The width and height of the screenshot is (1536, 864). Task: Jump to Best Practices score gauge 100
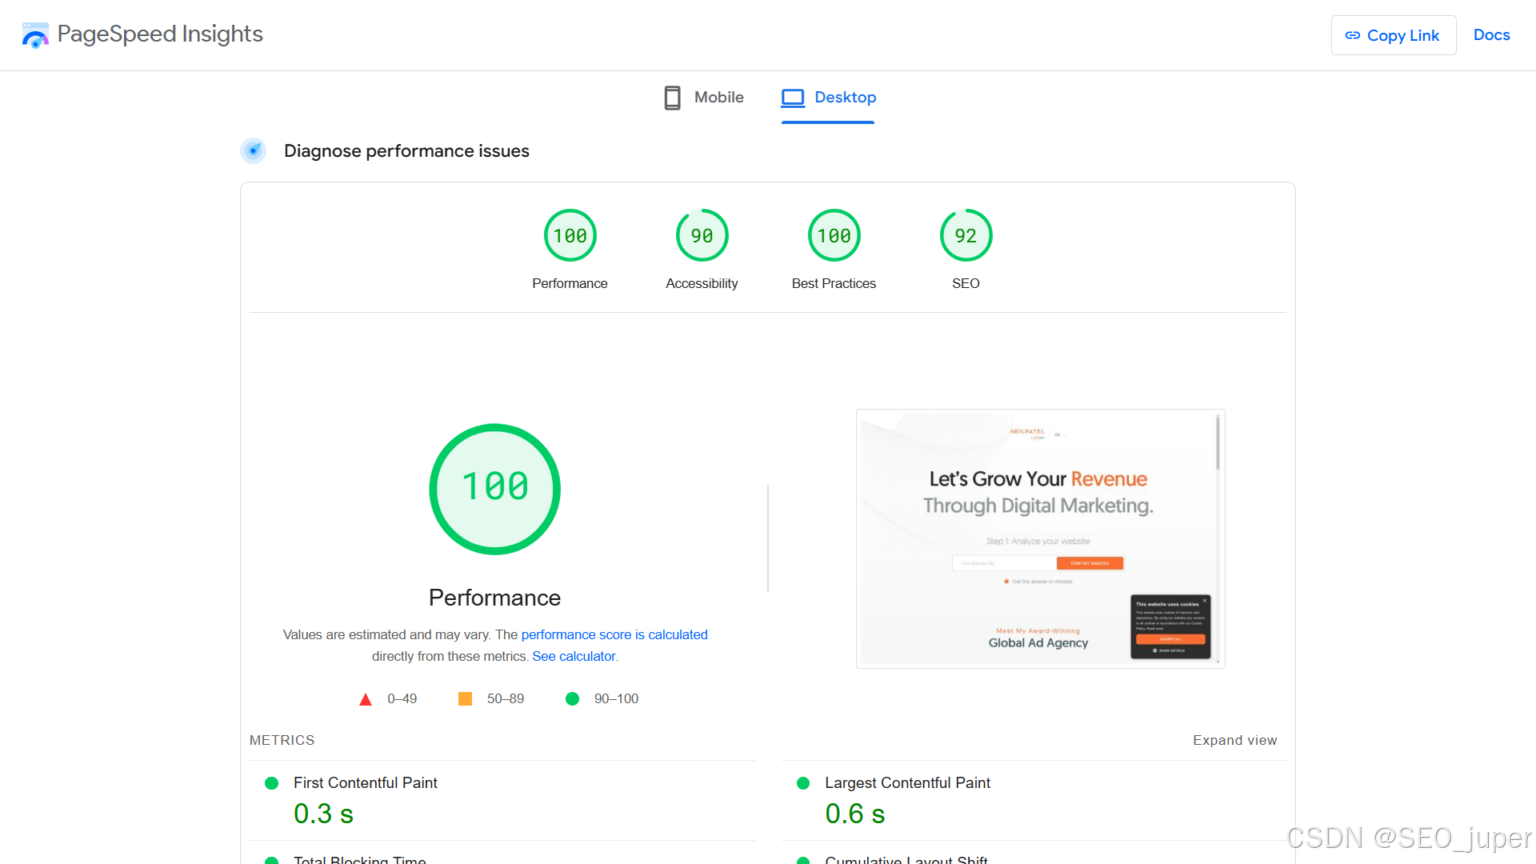point(834,235)
